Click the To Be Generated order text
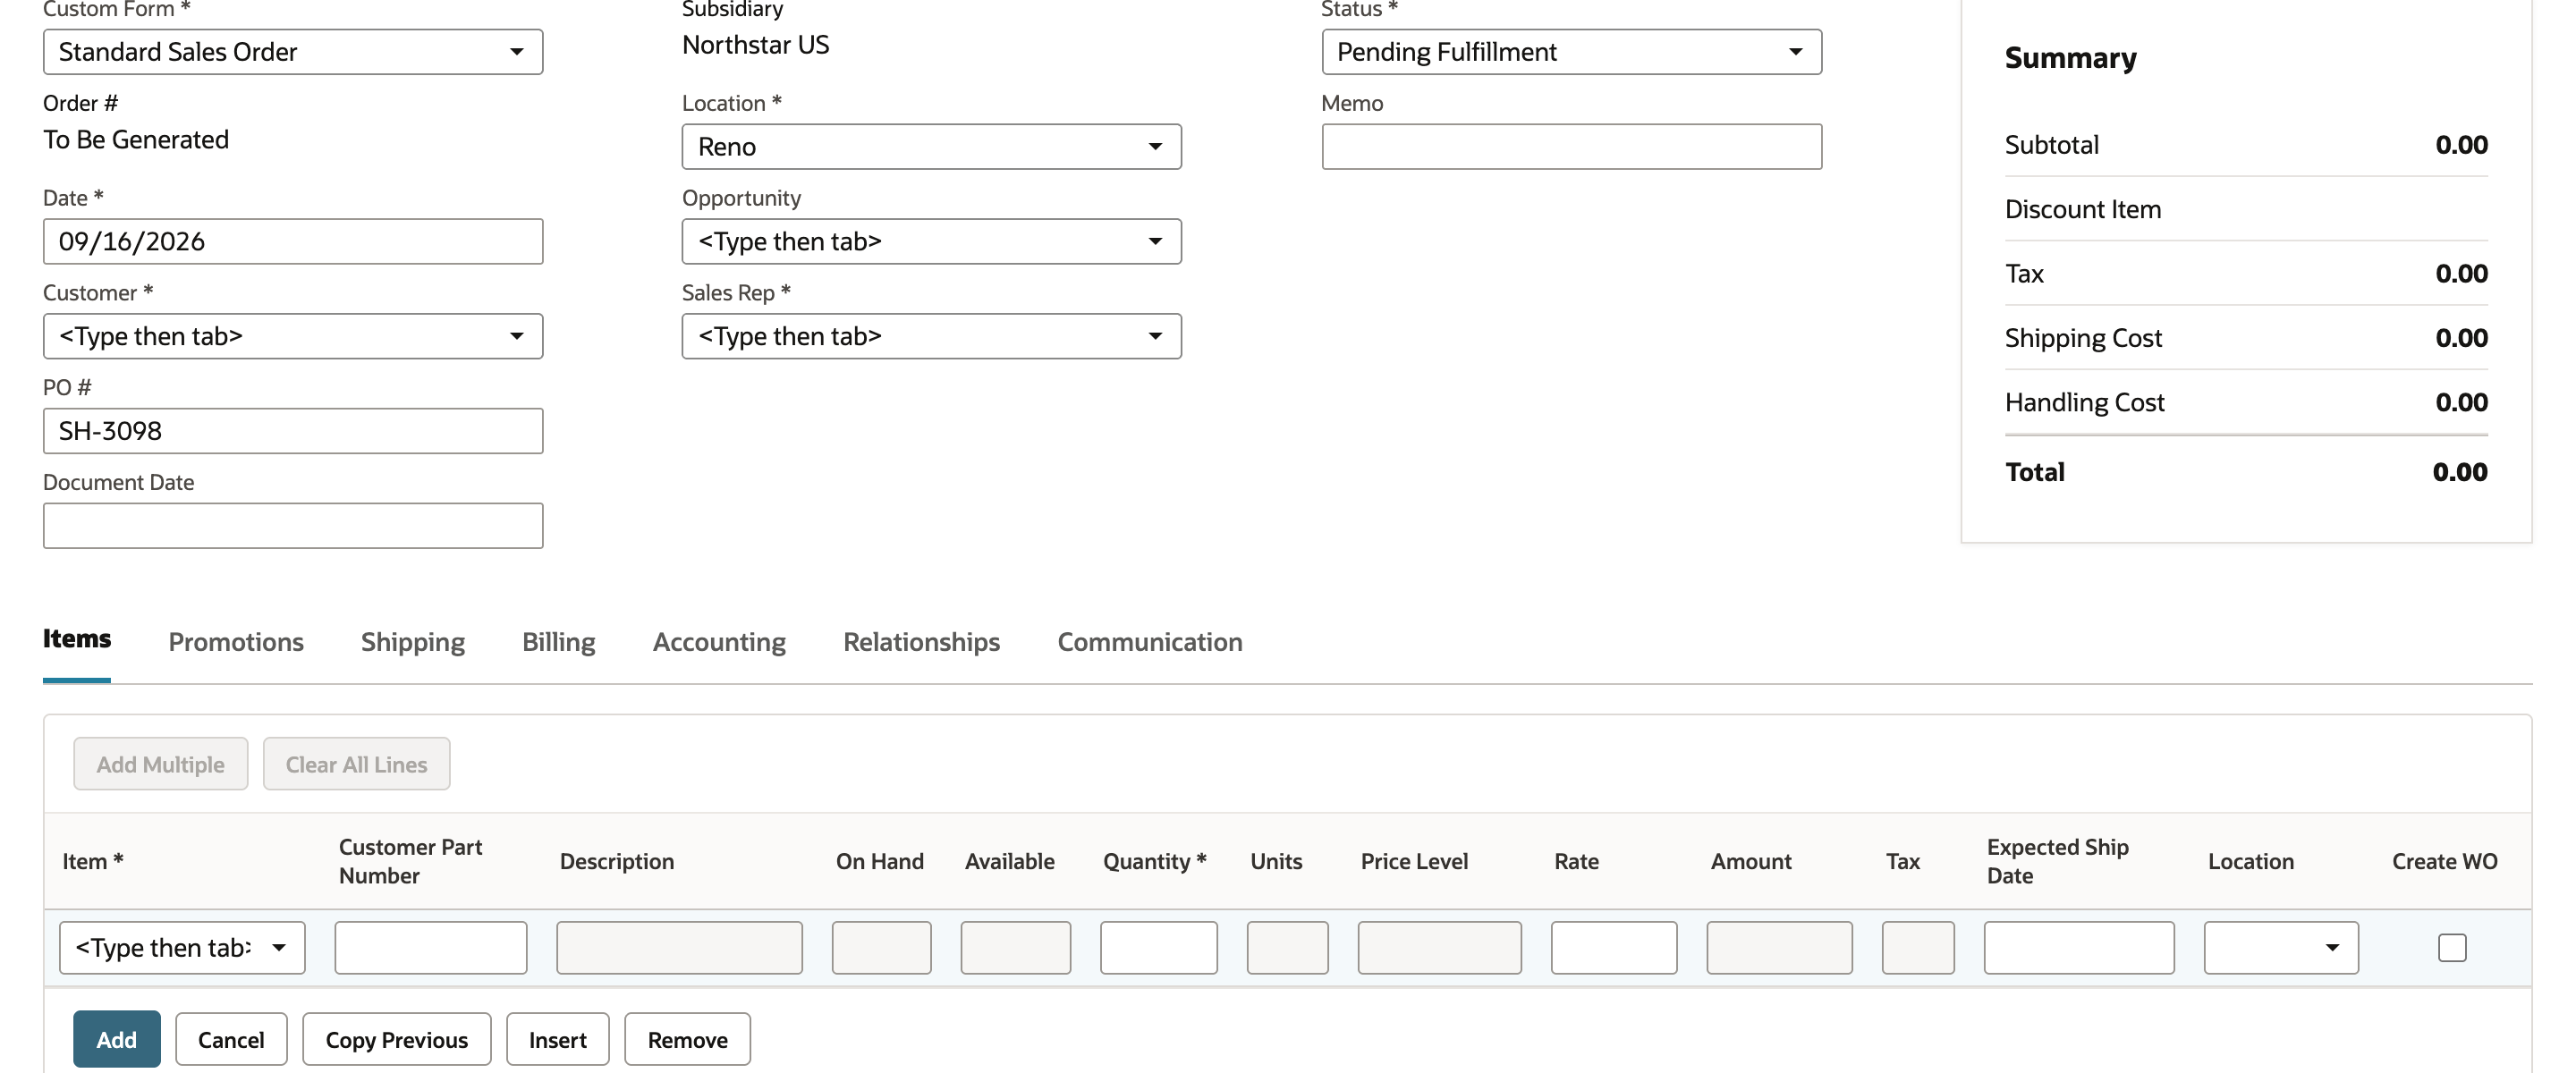This screenshot has height=1073, width=2576. 136,140
